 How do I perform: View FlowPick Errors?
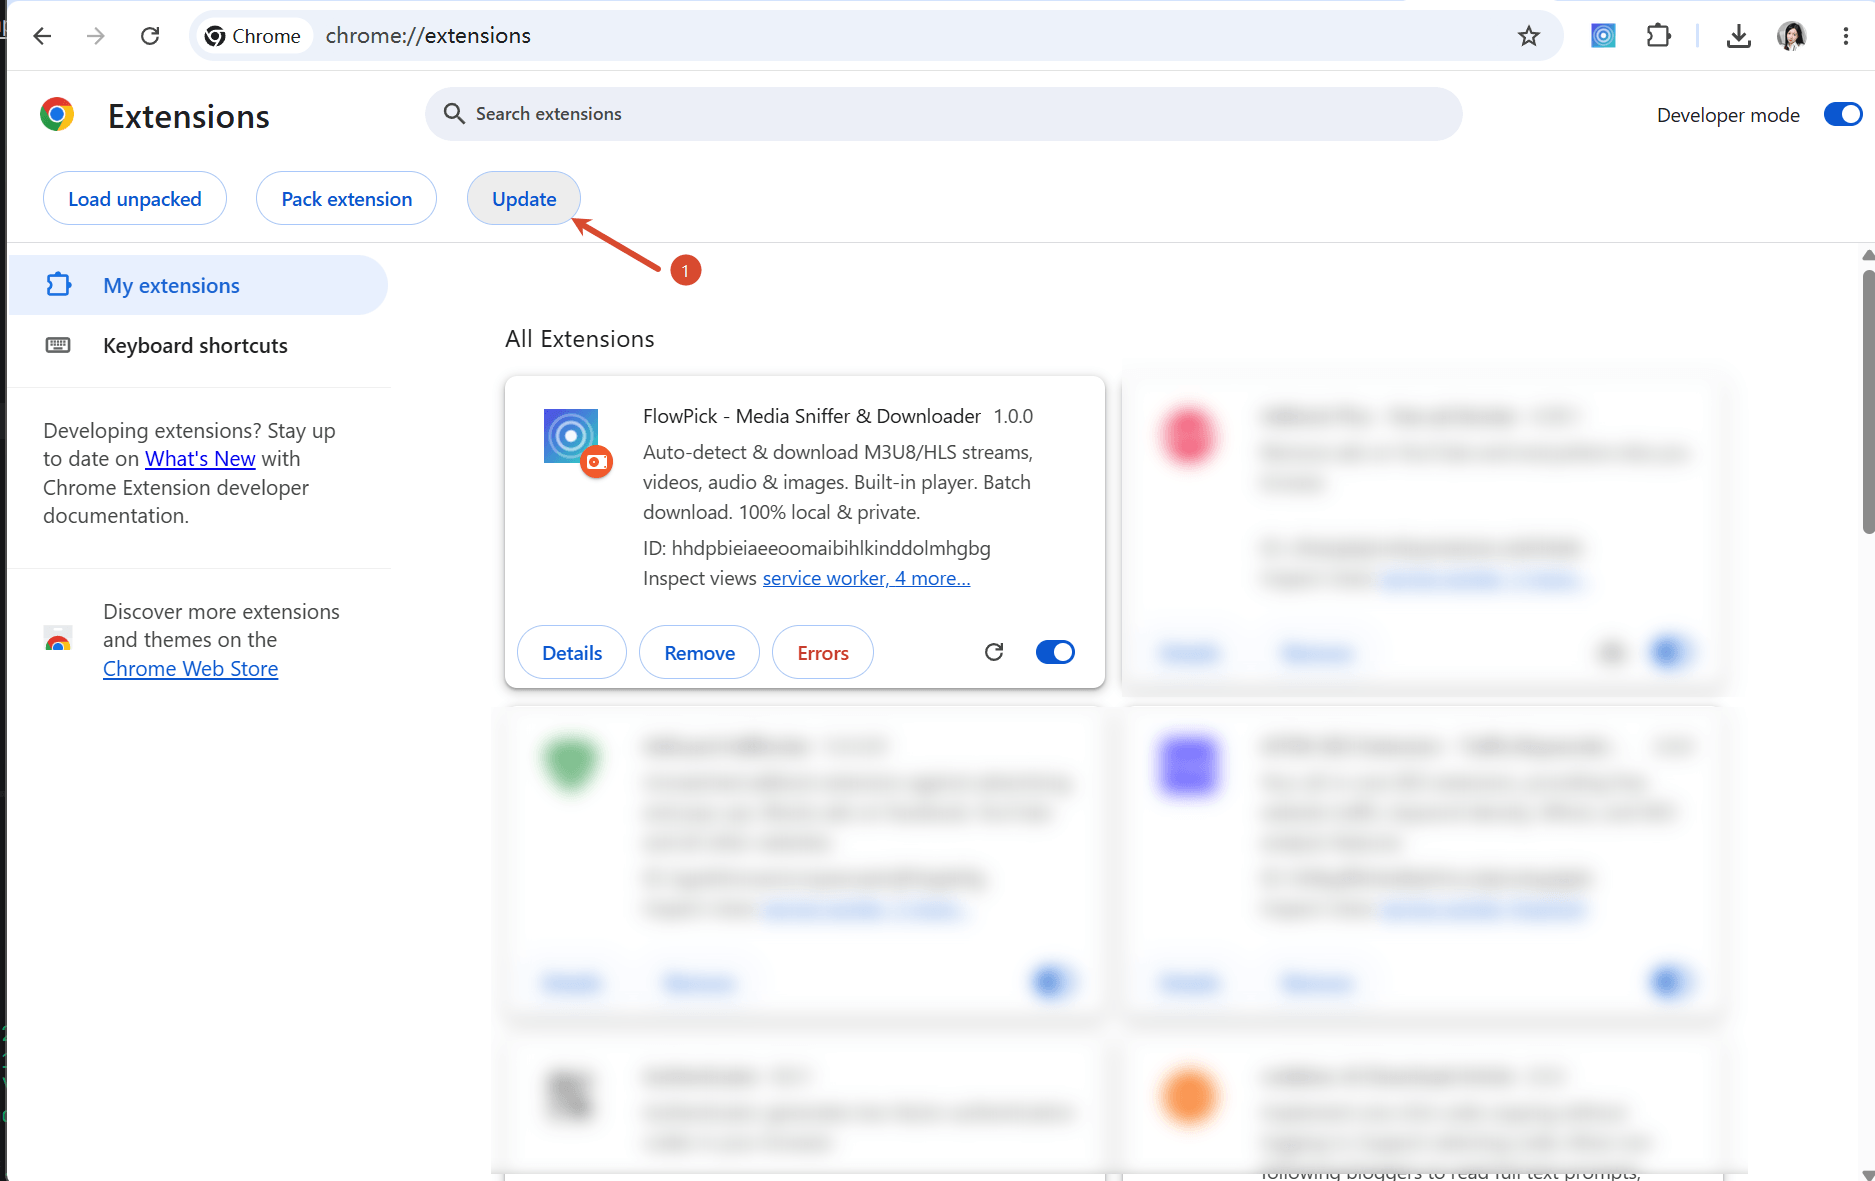(823, 652)
